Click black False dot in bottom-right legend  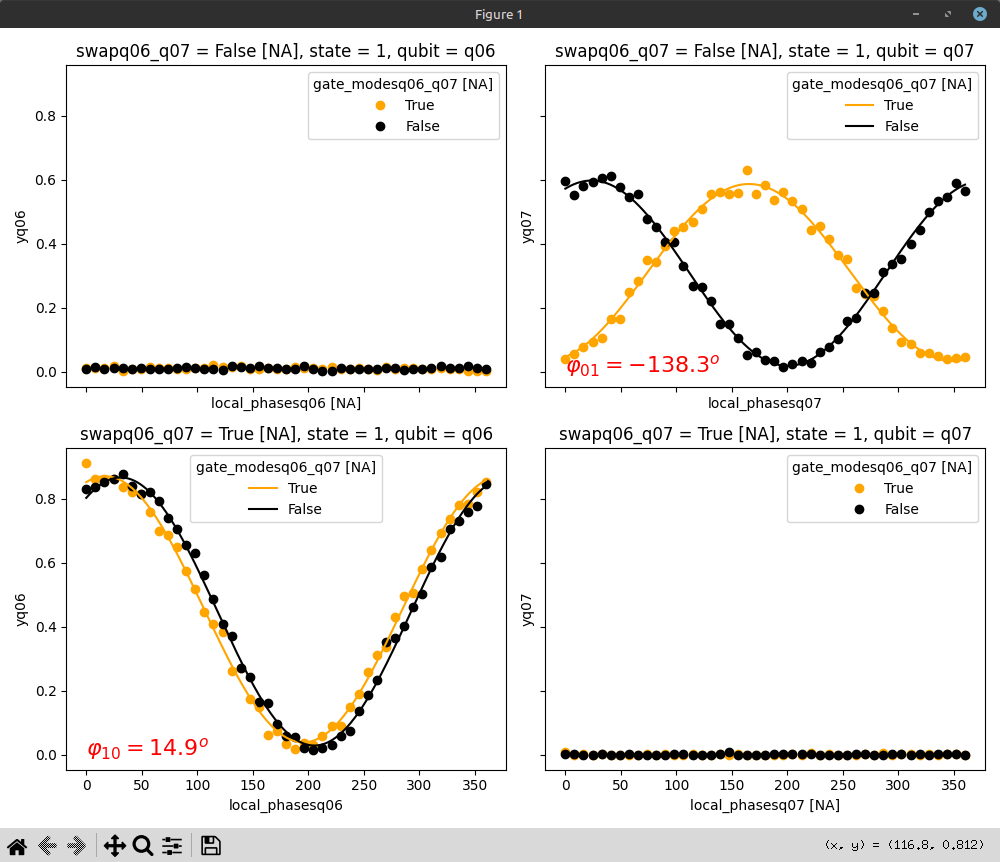pyautogui.click(x=858, y=509)
